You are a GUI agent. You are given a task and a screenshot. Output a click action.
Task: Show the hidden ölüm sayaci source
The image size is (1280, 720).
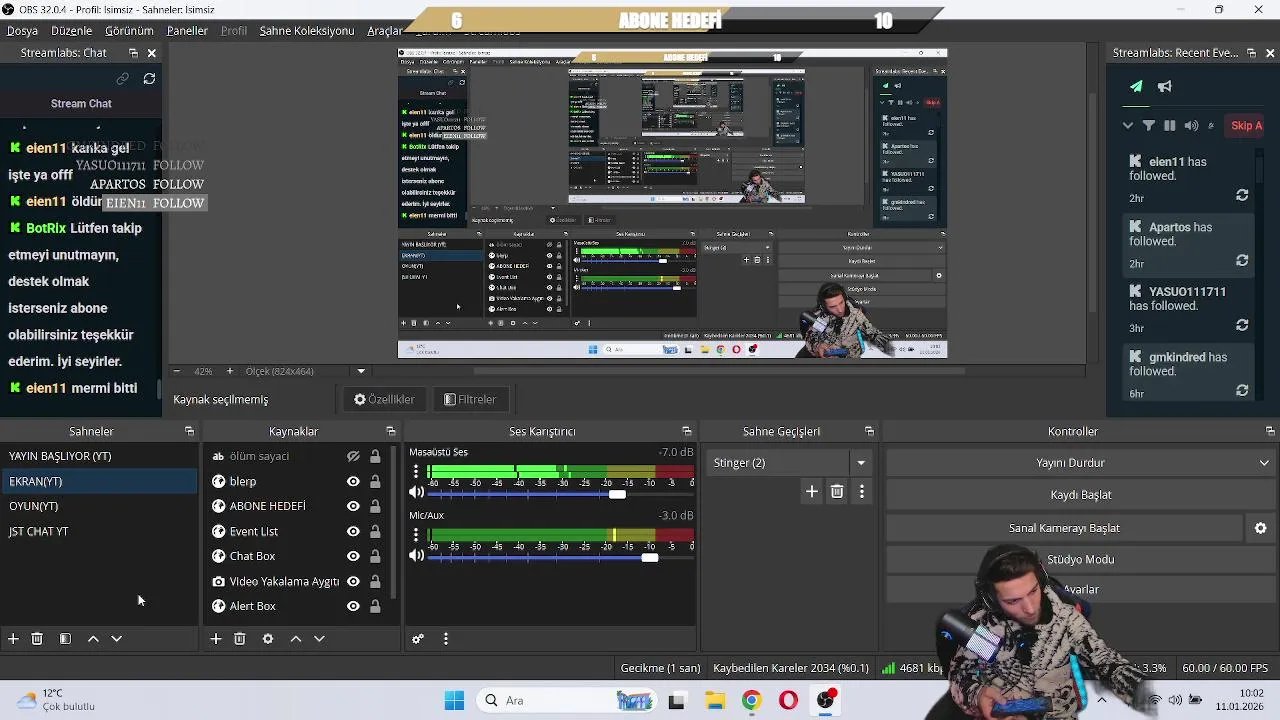click(x=353, y=456)
